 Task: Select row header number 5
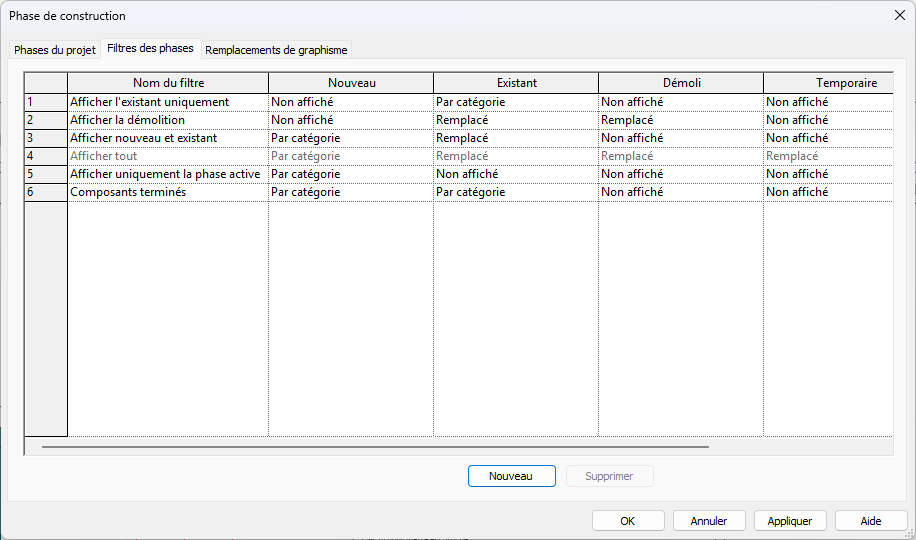tap(45, 174)
